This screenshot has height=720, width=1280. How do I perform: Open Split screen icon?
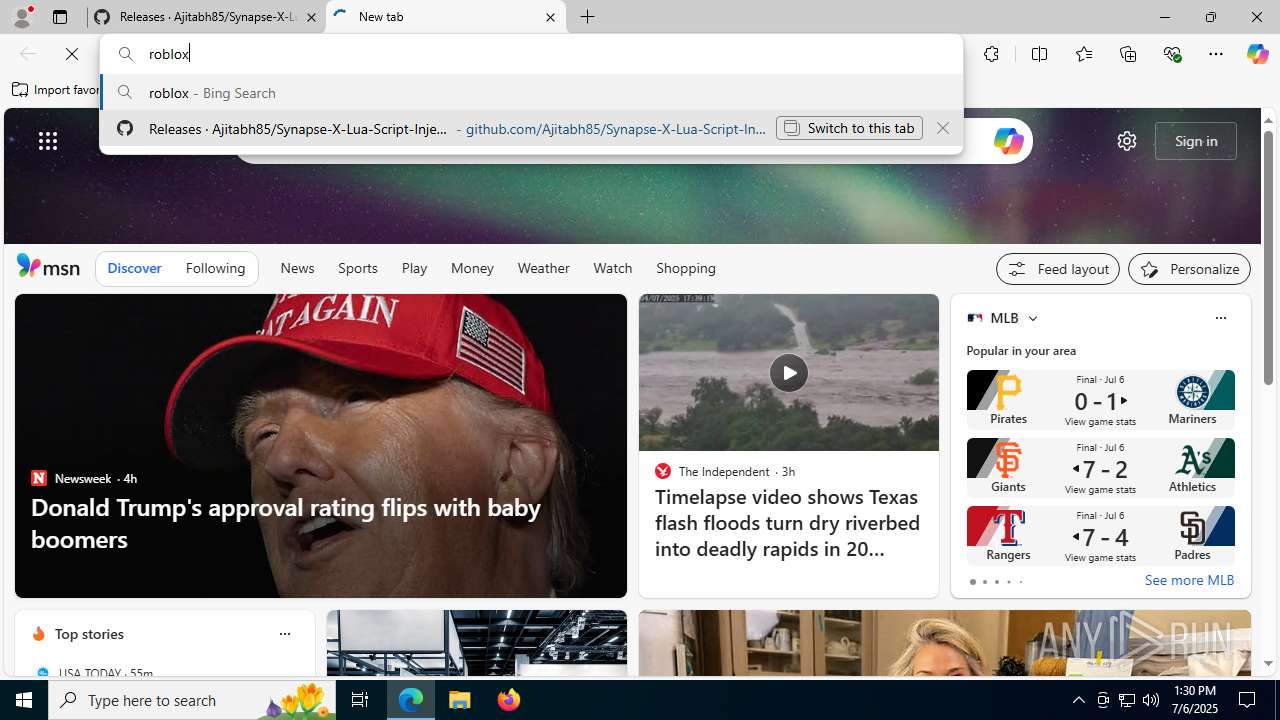click(x=1039, y=54)
